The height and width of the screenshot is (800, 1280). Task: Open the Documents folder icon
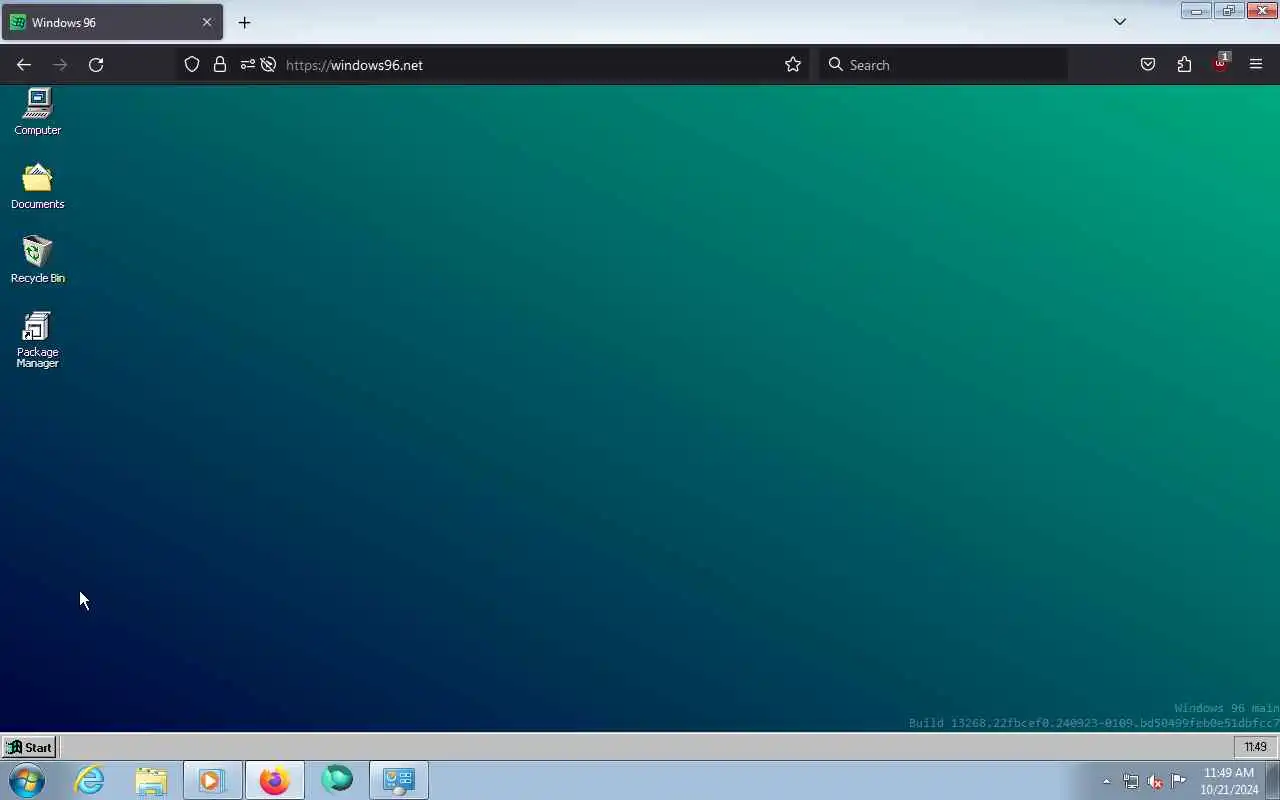pyautogui.click(x=37, y=186)
